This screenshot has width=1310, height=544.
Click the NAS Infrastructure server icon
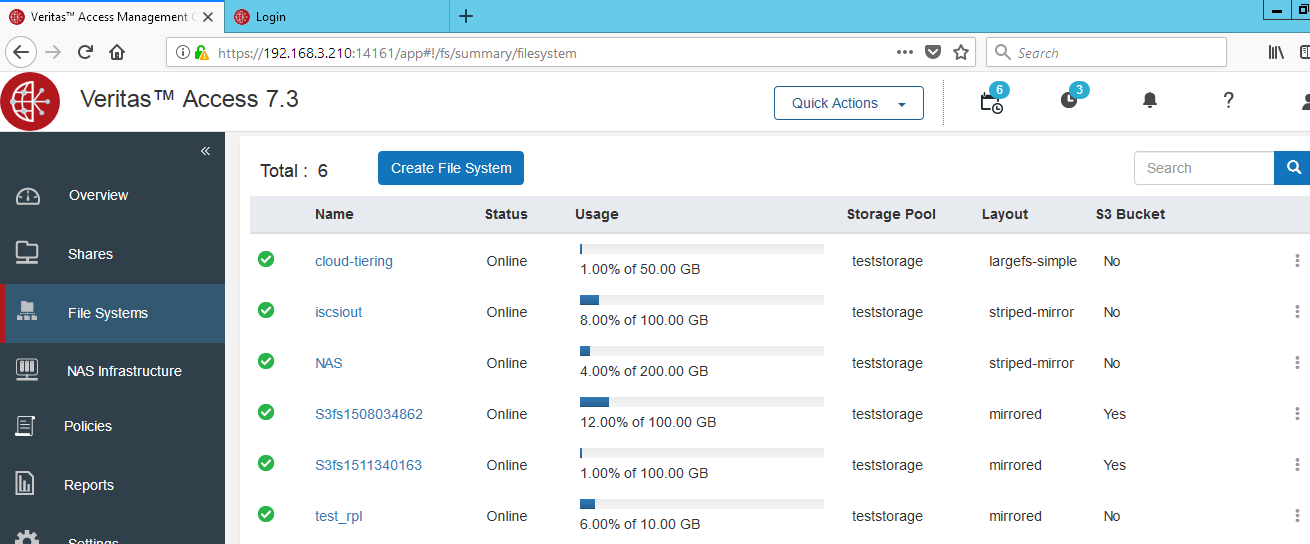(x=27, y=370)
